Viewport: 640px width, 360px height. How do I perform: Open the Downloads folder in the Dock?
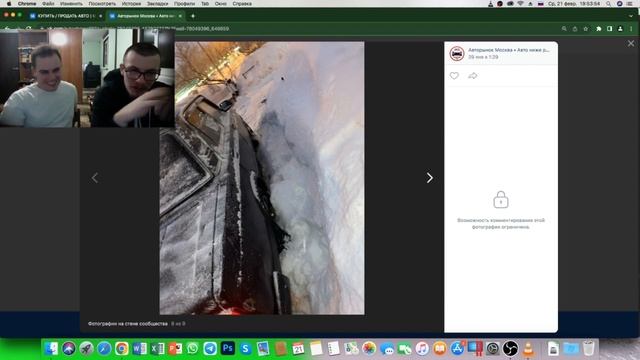[x=571, y=349]
